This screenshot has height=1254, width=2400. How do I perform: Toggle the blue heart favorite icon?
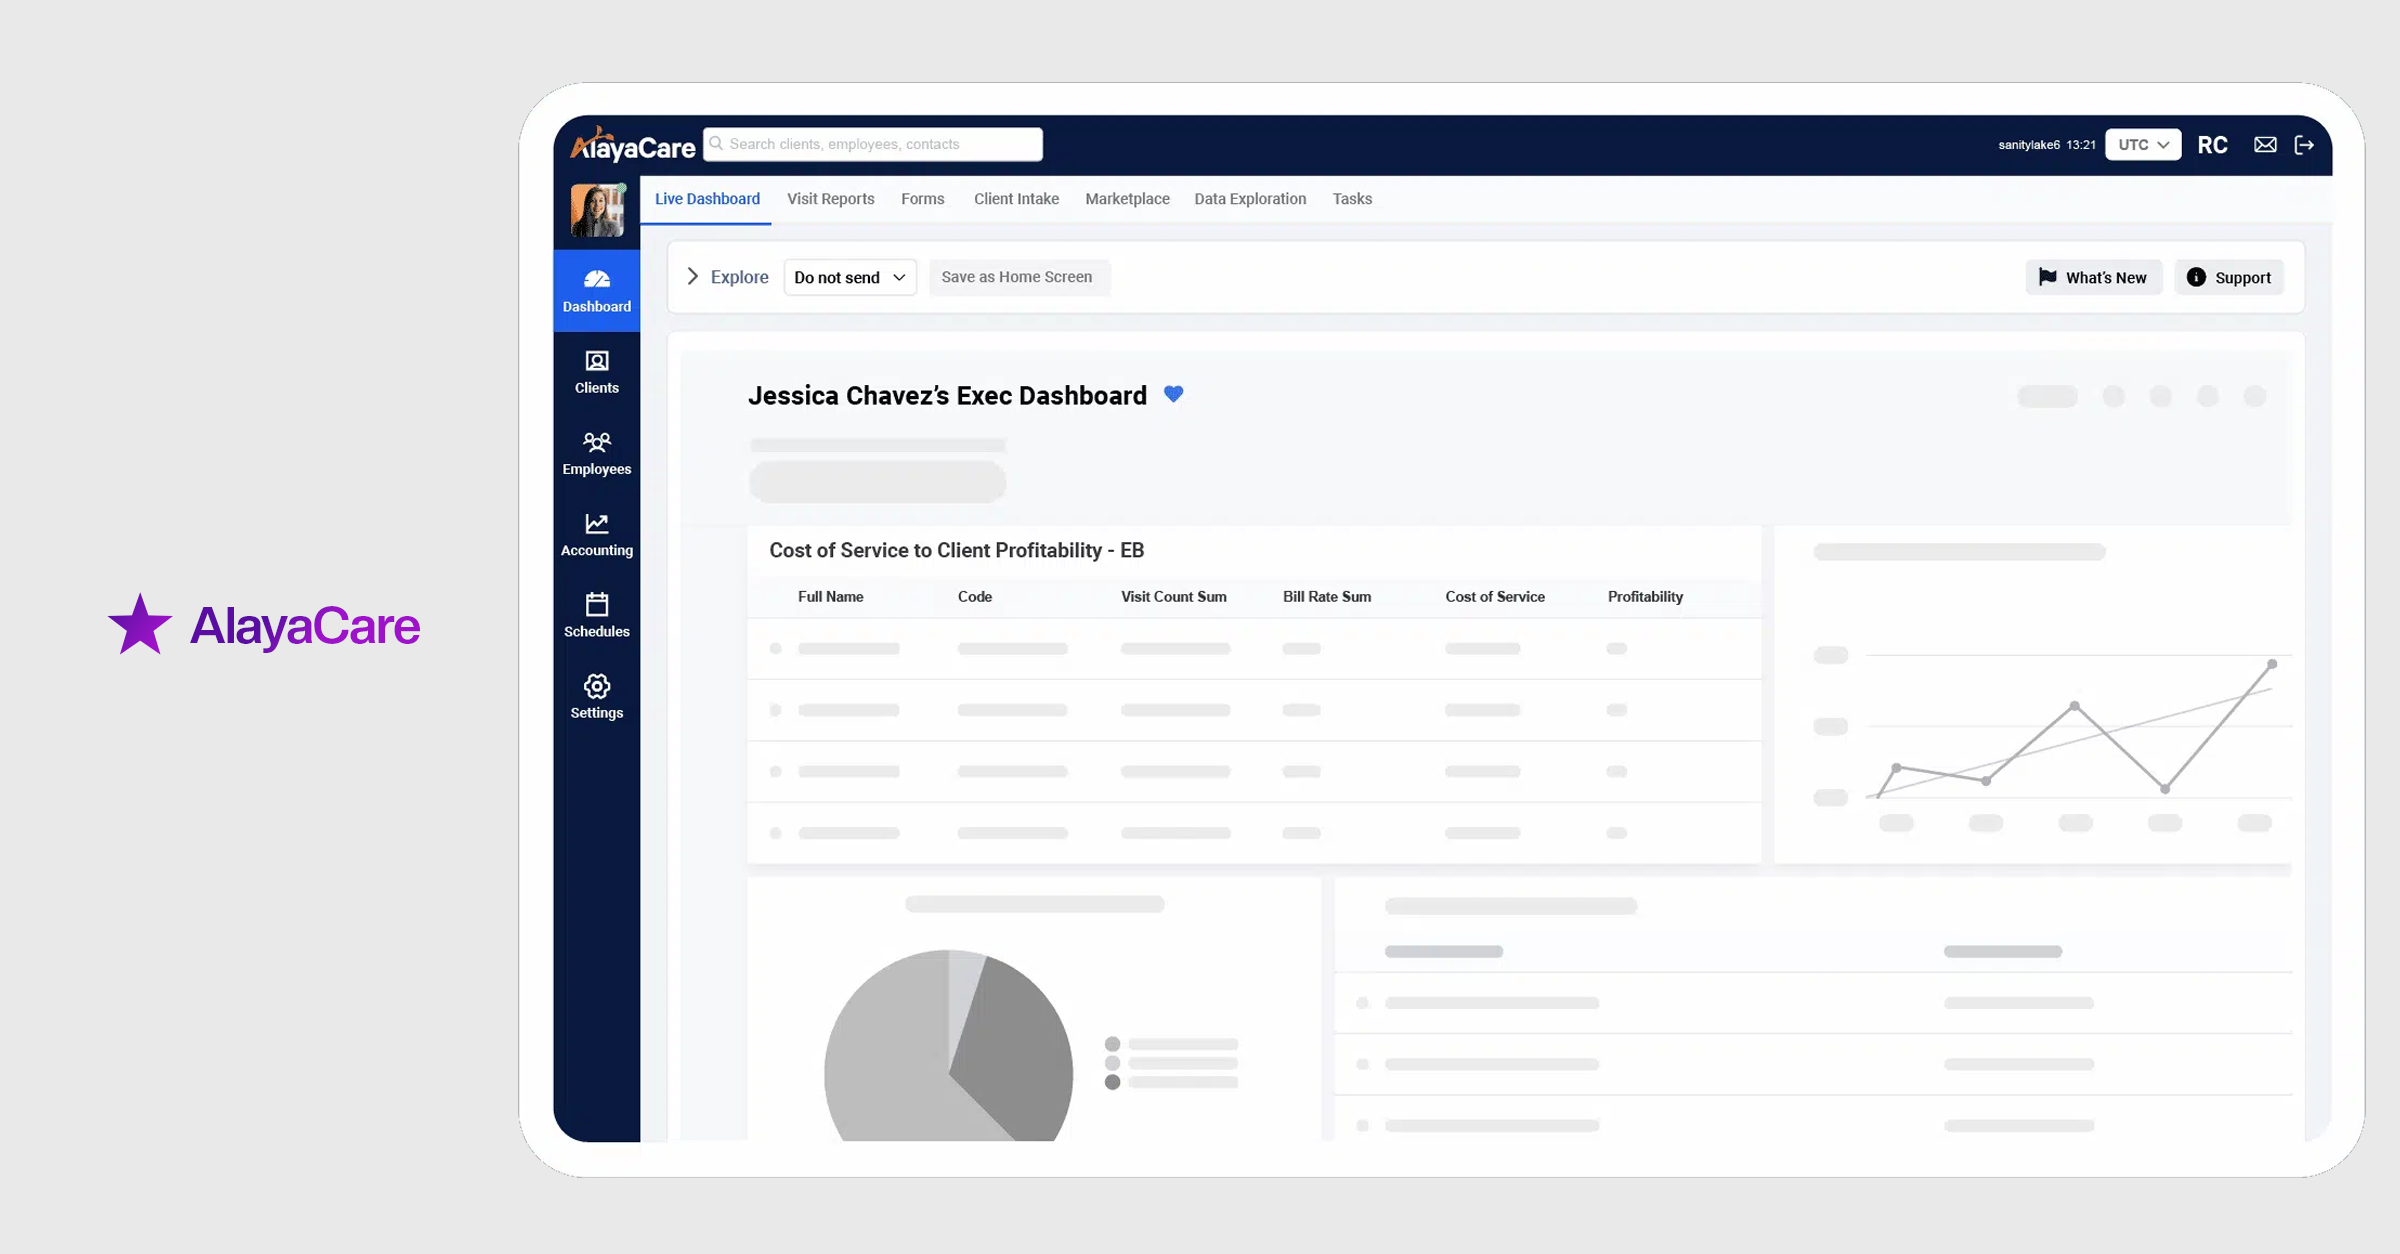coord(1174,394)
